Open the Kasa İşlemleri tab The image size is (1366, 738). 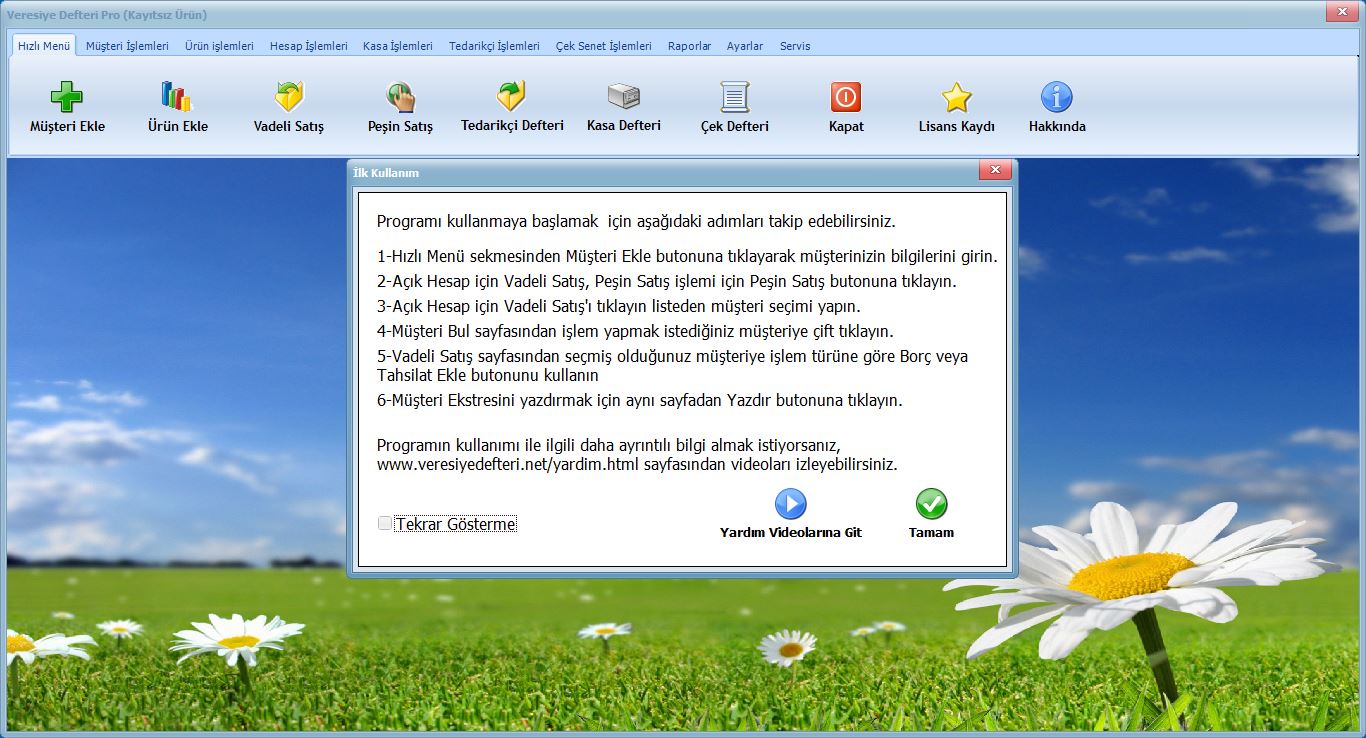point(398,46)
